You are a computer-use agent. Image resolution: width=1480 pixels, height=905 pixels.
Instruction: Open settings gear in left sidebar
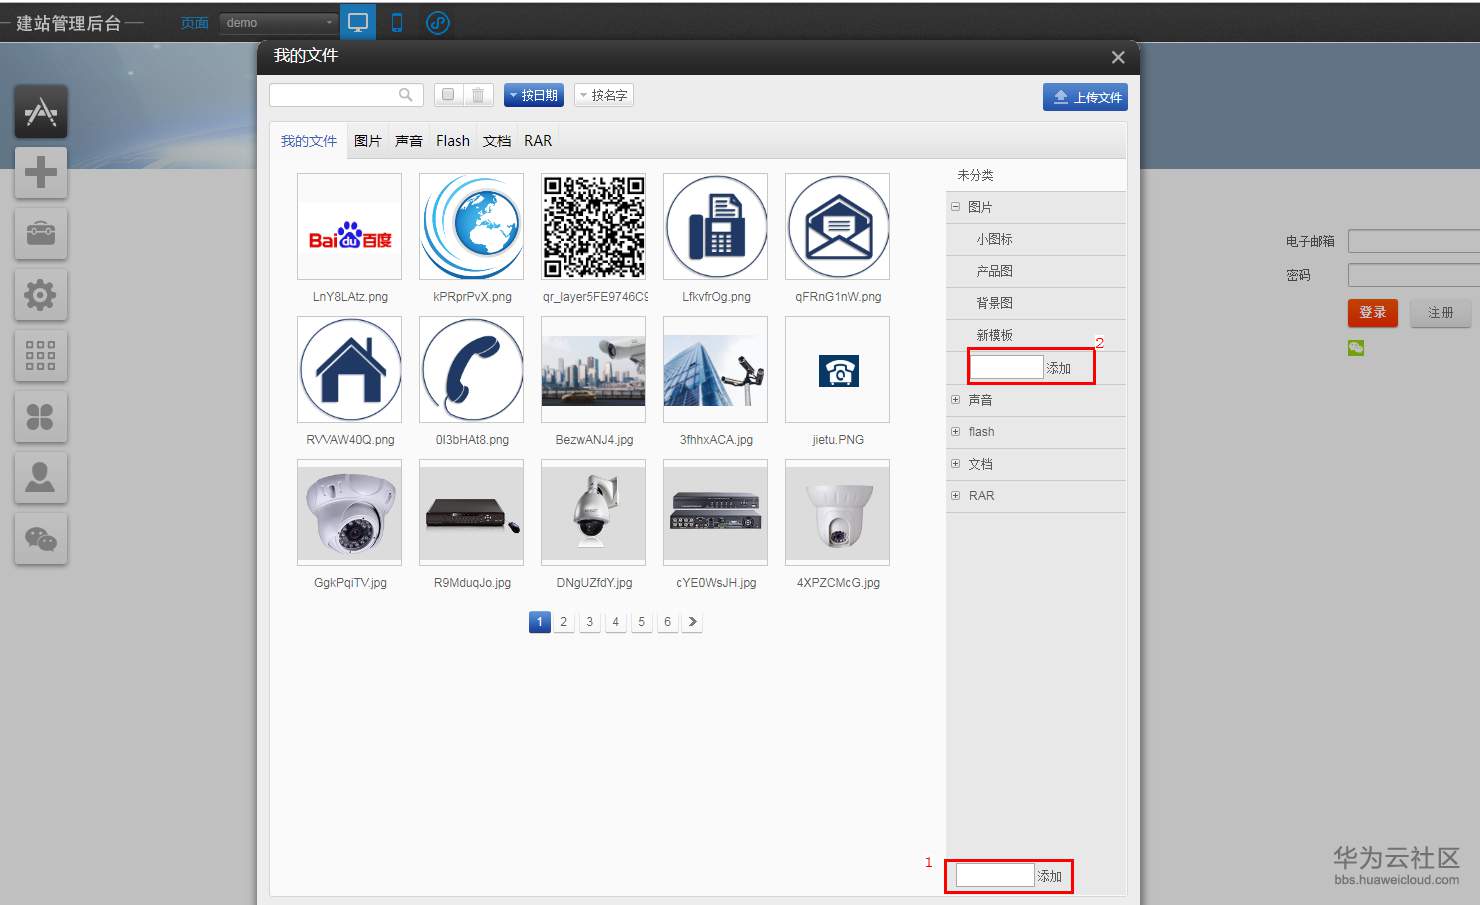pyautogui.click(x=41, y=295)
